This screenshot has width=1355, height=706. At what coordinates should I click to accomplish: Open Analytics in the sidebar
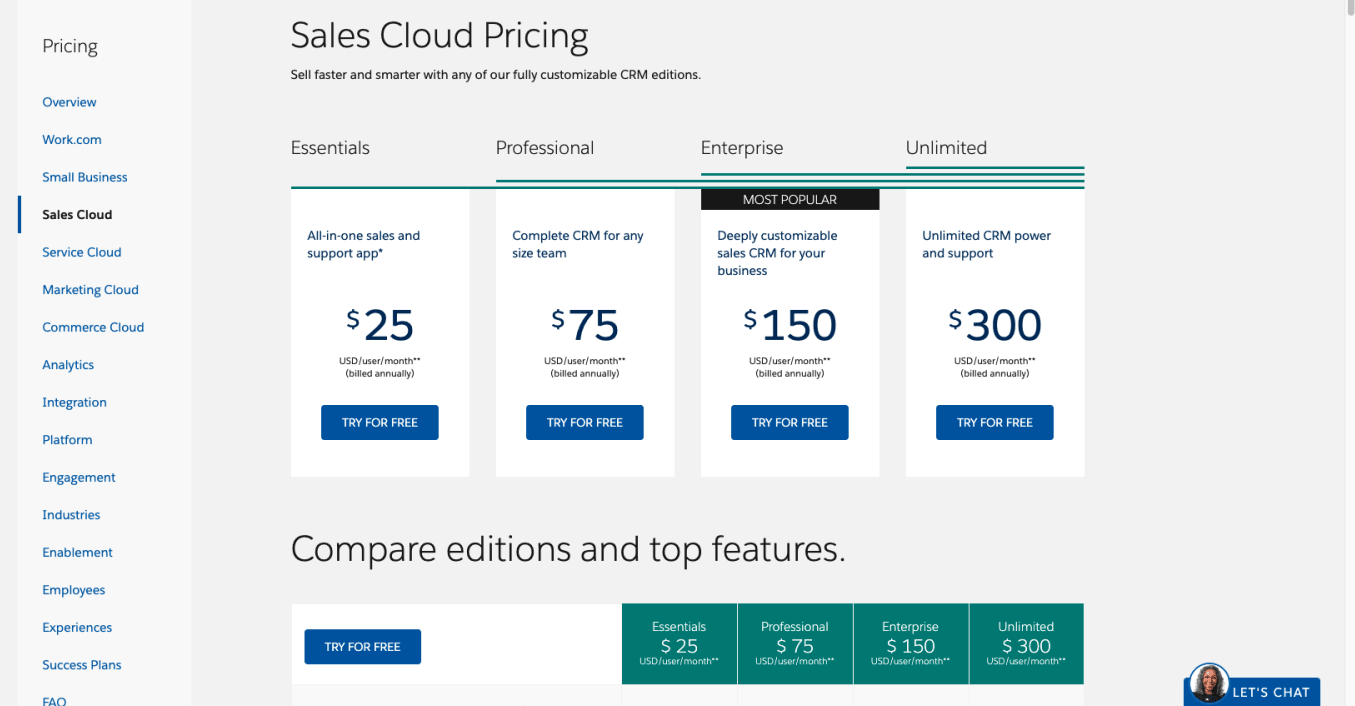point(68,365)
